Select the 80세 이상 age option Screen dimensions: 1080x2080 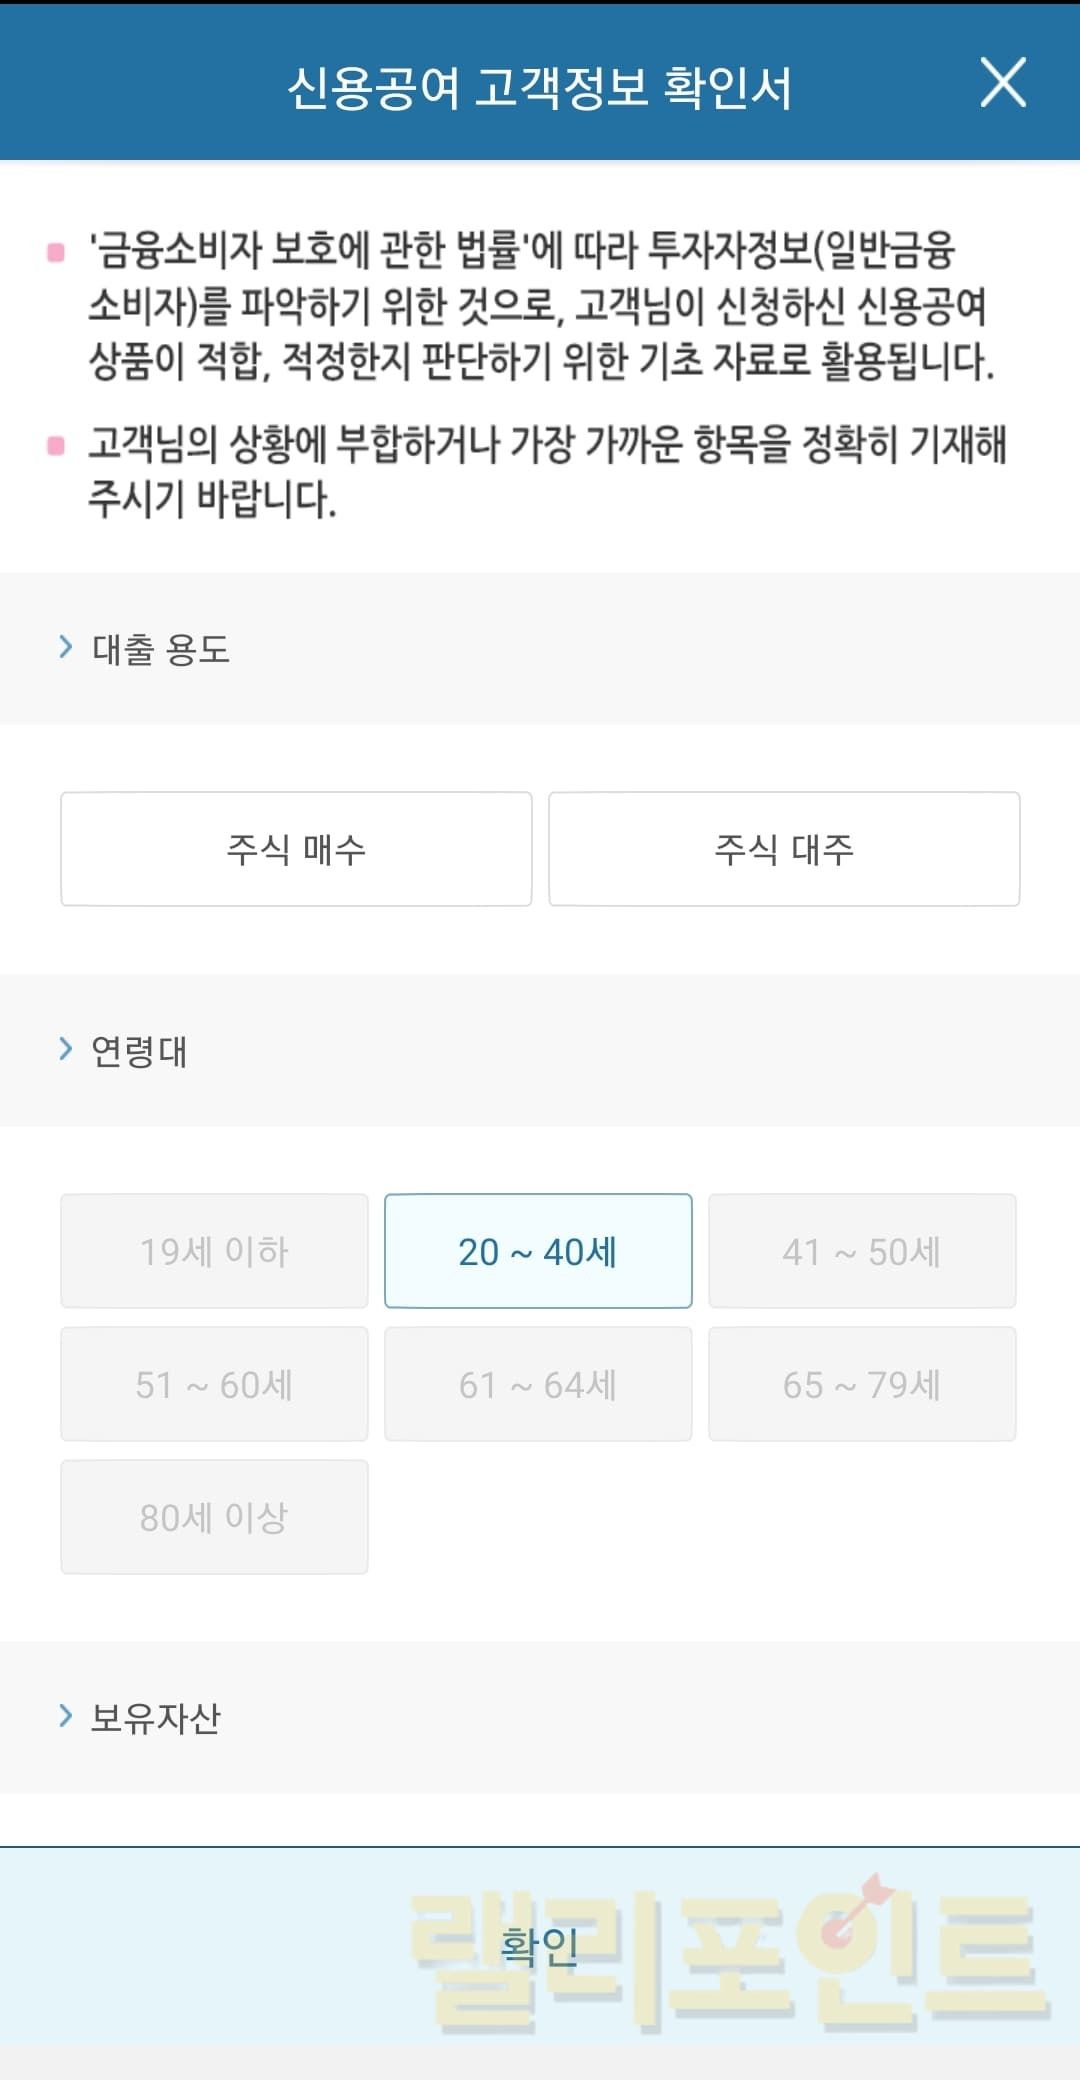pyautogui.click(x=214, y=1517)
